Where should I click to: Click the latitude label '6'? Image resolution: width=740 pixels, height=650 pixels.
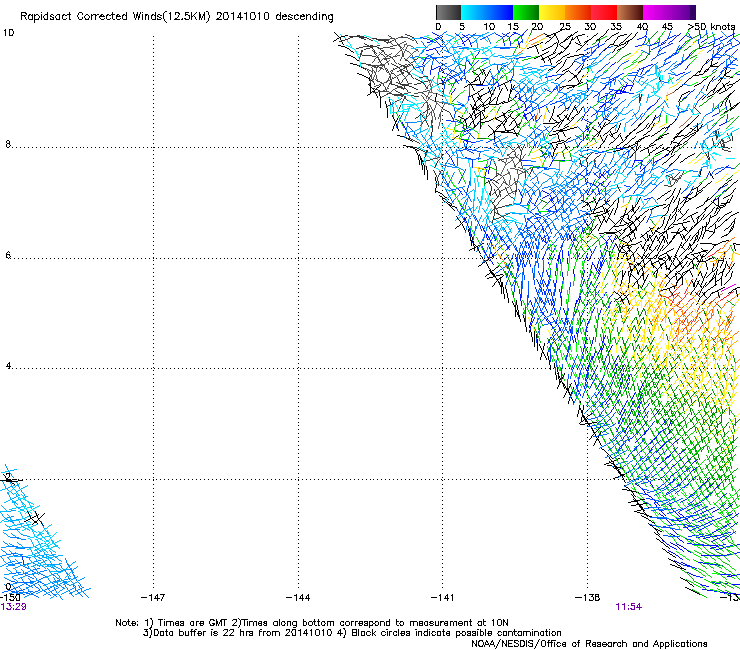click(x=8, y=255)
